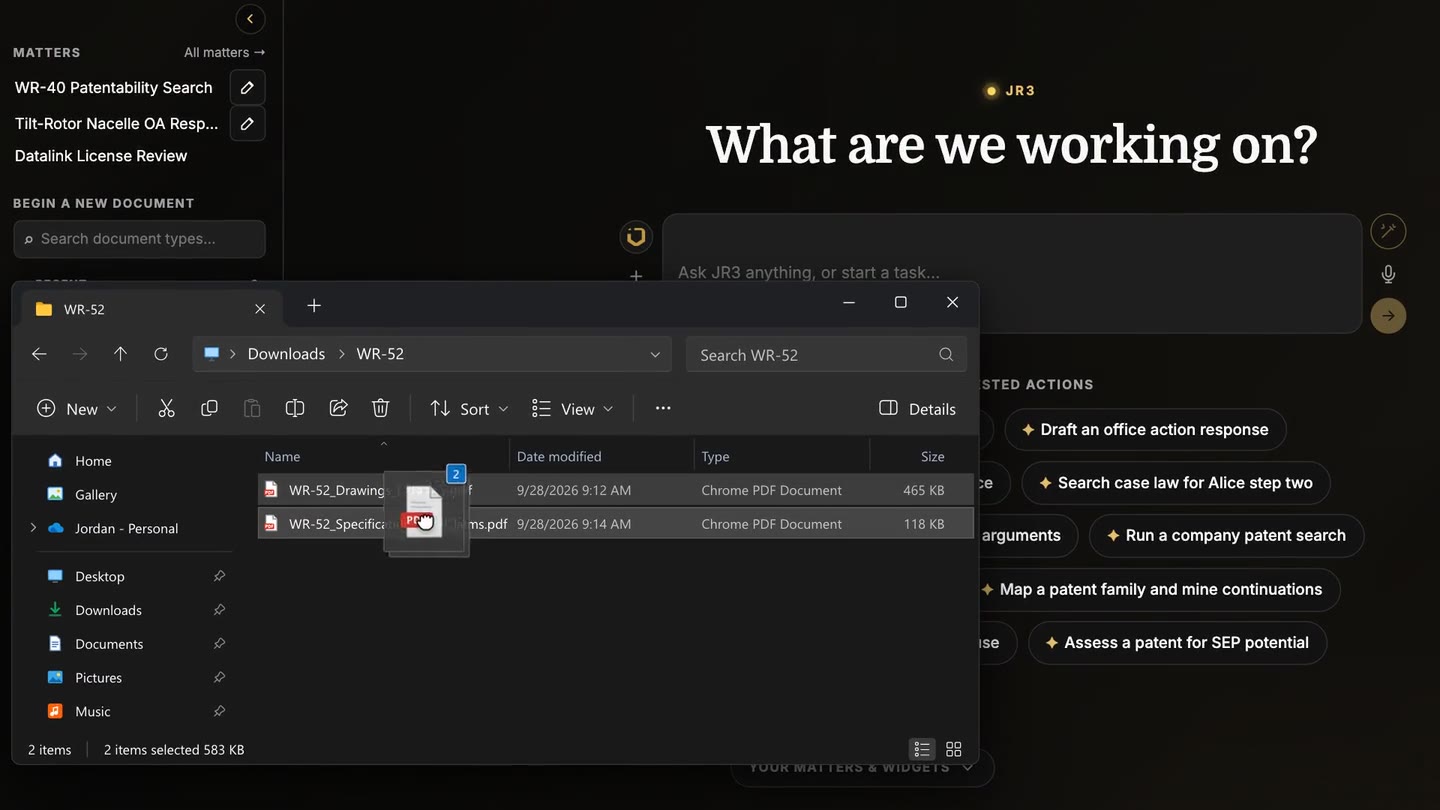Screen dimensions: 1440x810
Task: Refresh the WR-52 folder view
Action: coord(161,354)
